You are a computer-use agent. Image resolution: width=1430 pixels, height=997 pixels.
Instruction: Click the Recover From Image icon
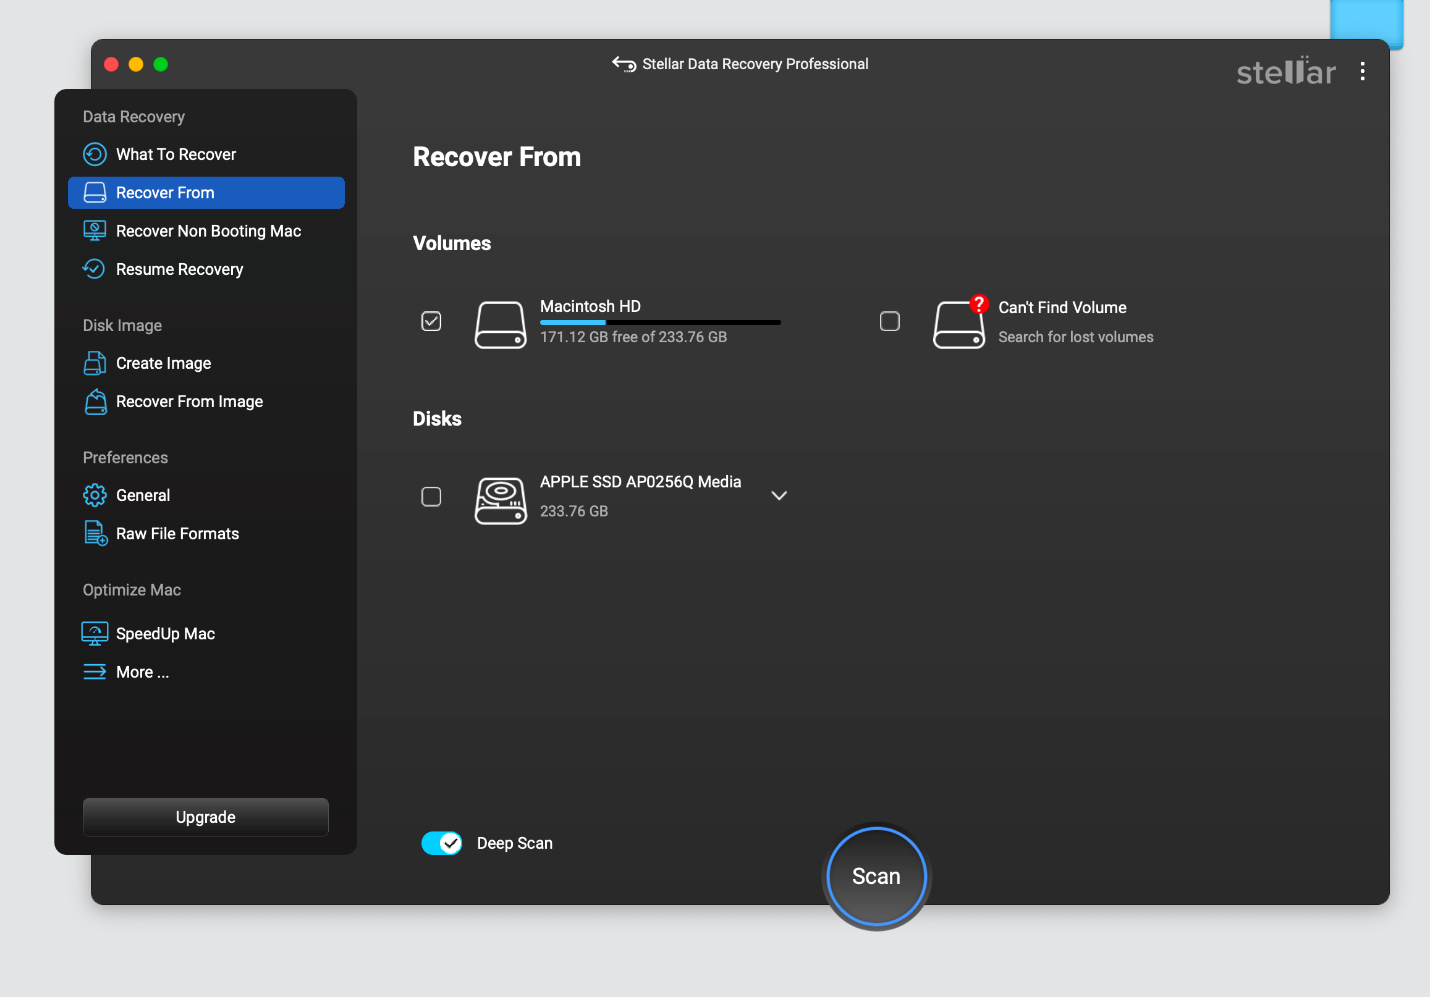[x=94, y=401]
